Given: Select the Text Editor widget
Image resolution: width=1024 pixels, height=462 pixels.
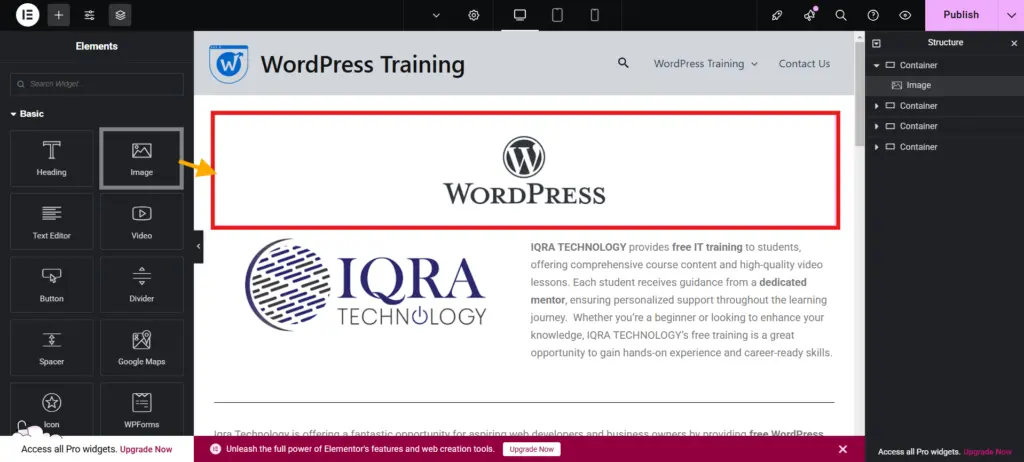Looking at the screenshot, I should (x=52, y=221).
